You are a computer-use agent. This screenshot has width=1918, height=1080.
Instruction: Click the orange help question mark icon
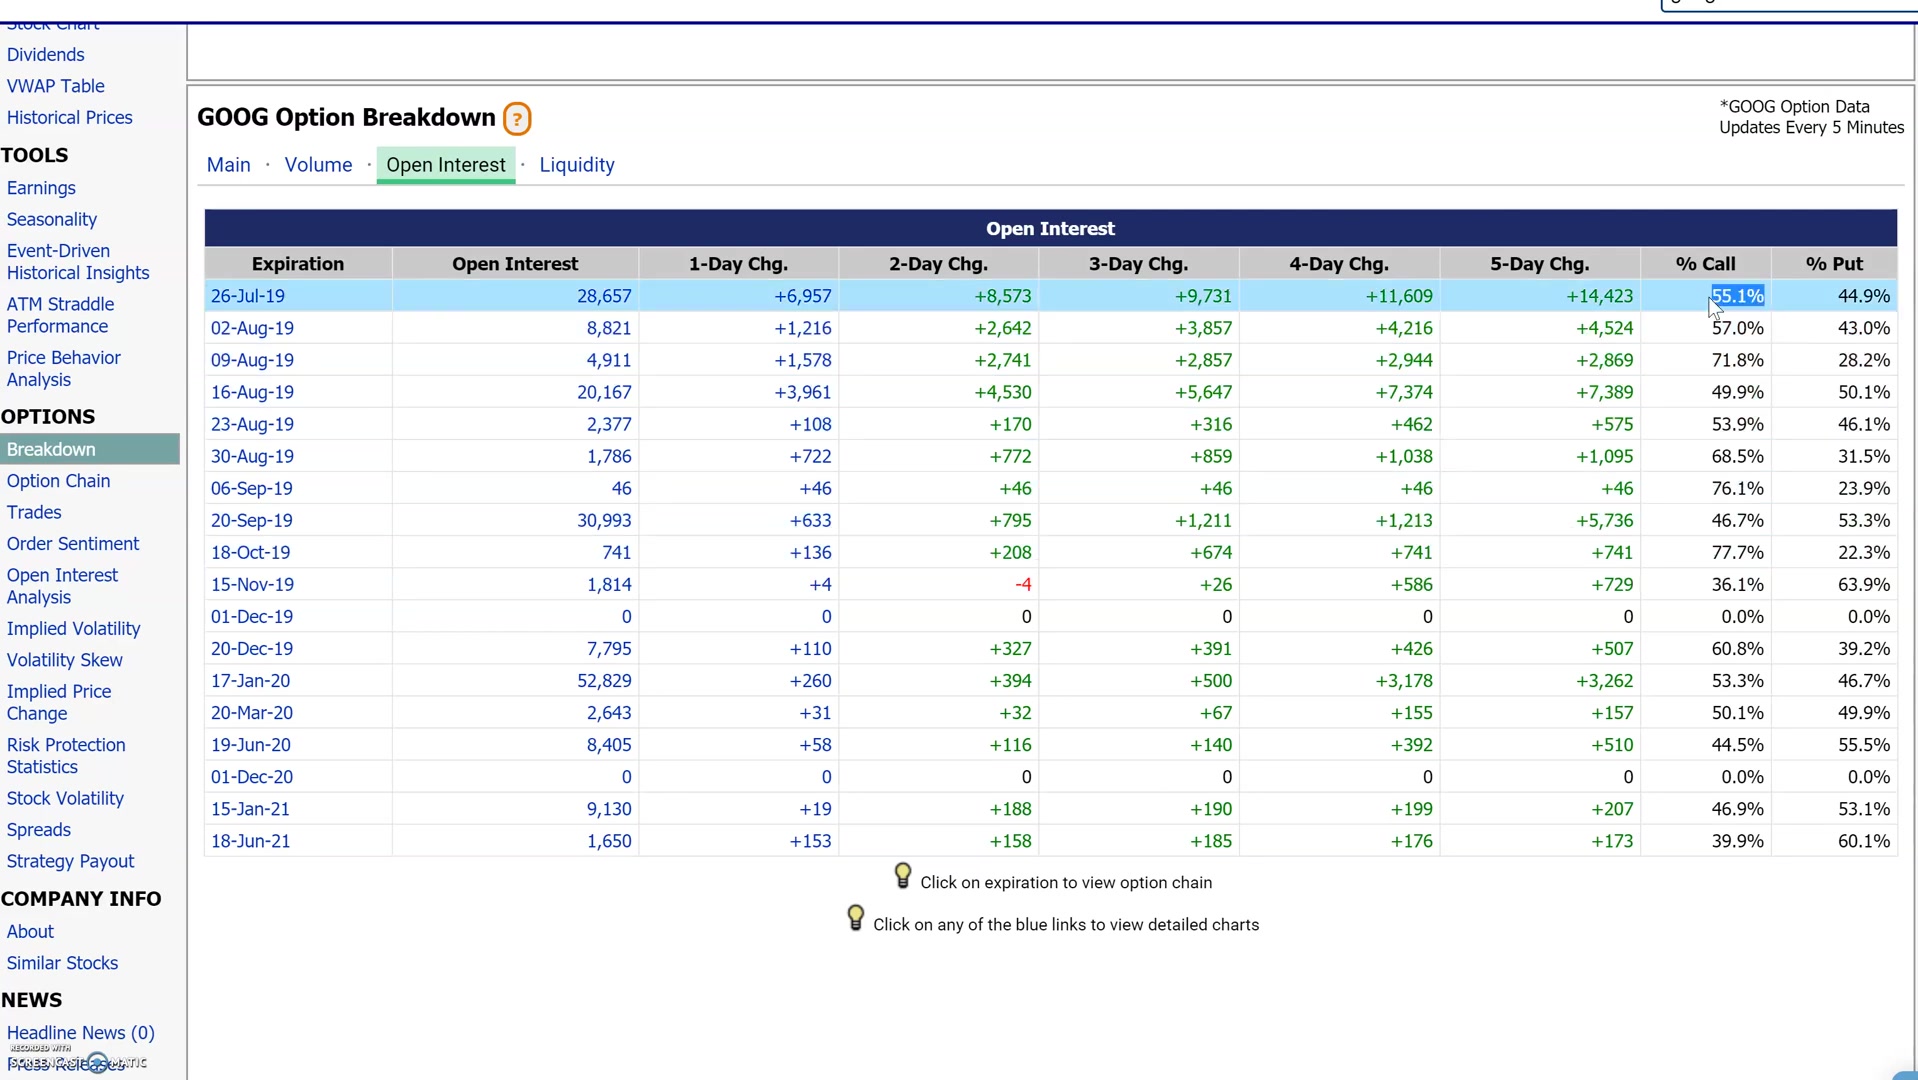point(517,119)
